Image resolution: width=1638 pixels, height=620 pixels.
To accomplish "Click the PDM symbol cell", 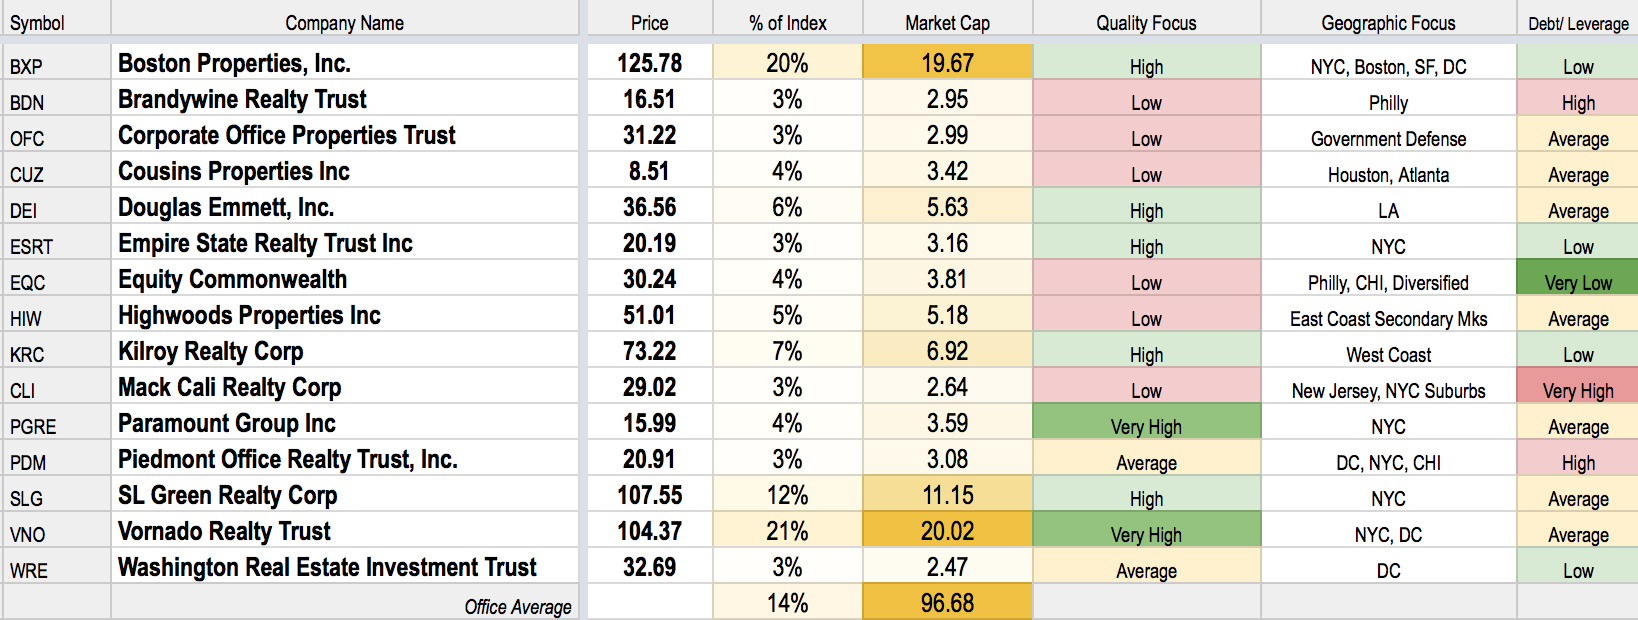I will [x=57, y=458].
